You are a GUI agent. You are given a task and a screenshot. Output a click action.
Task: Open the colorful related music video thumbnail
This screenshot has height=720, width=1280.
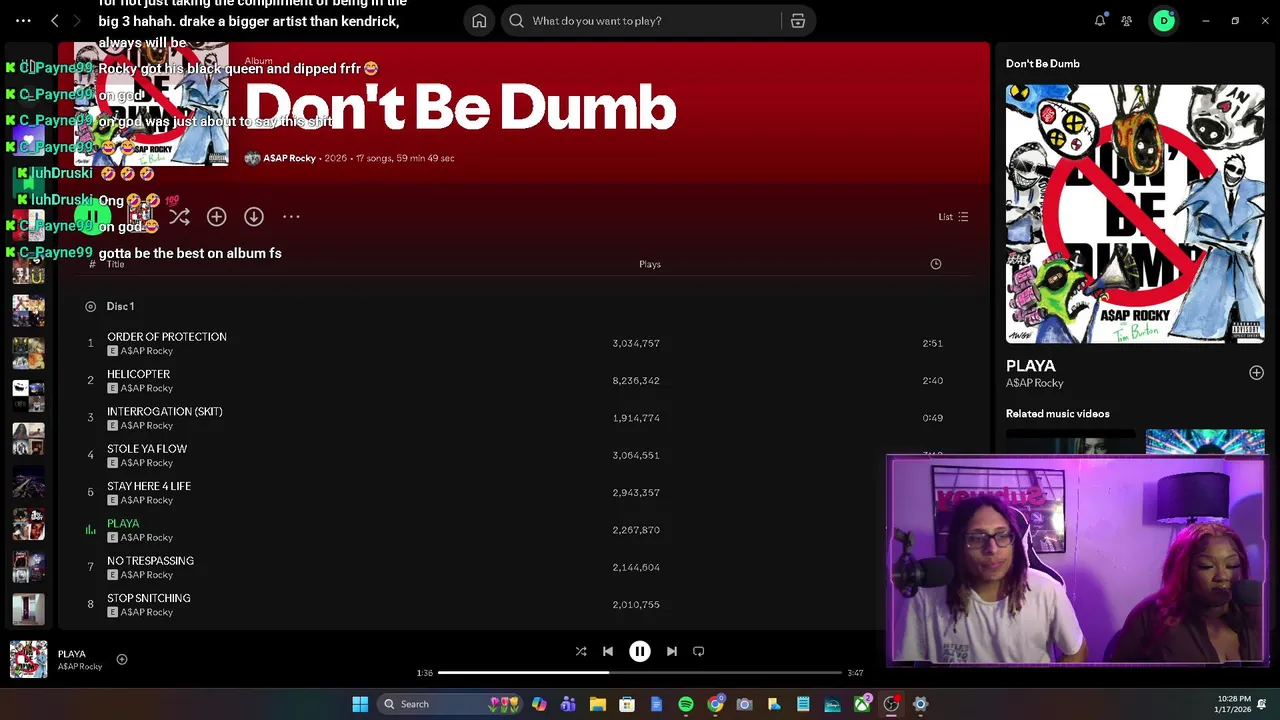pos(1205,442)
